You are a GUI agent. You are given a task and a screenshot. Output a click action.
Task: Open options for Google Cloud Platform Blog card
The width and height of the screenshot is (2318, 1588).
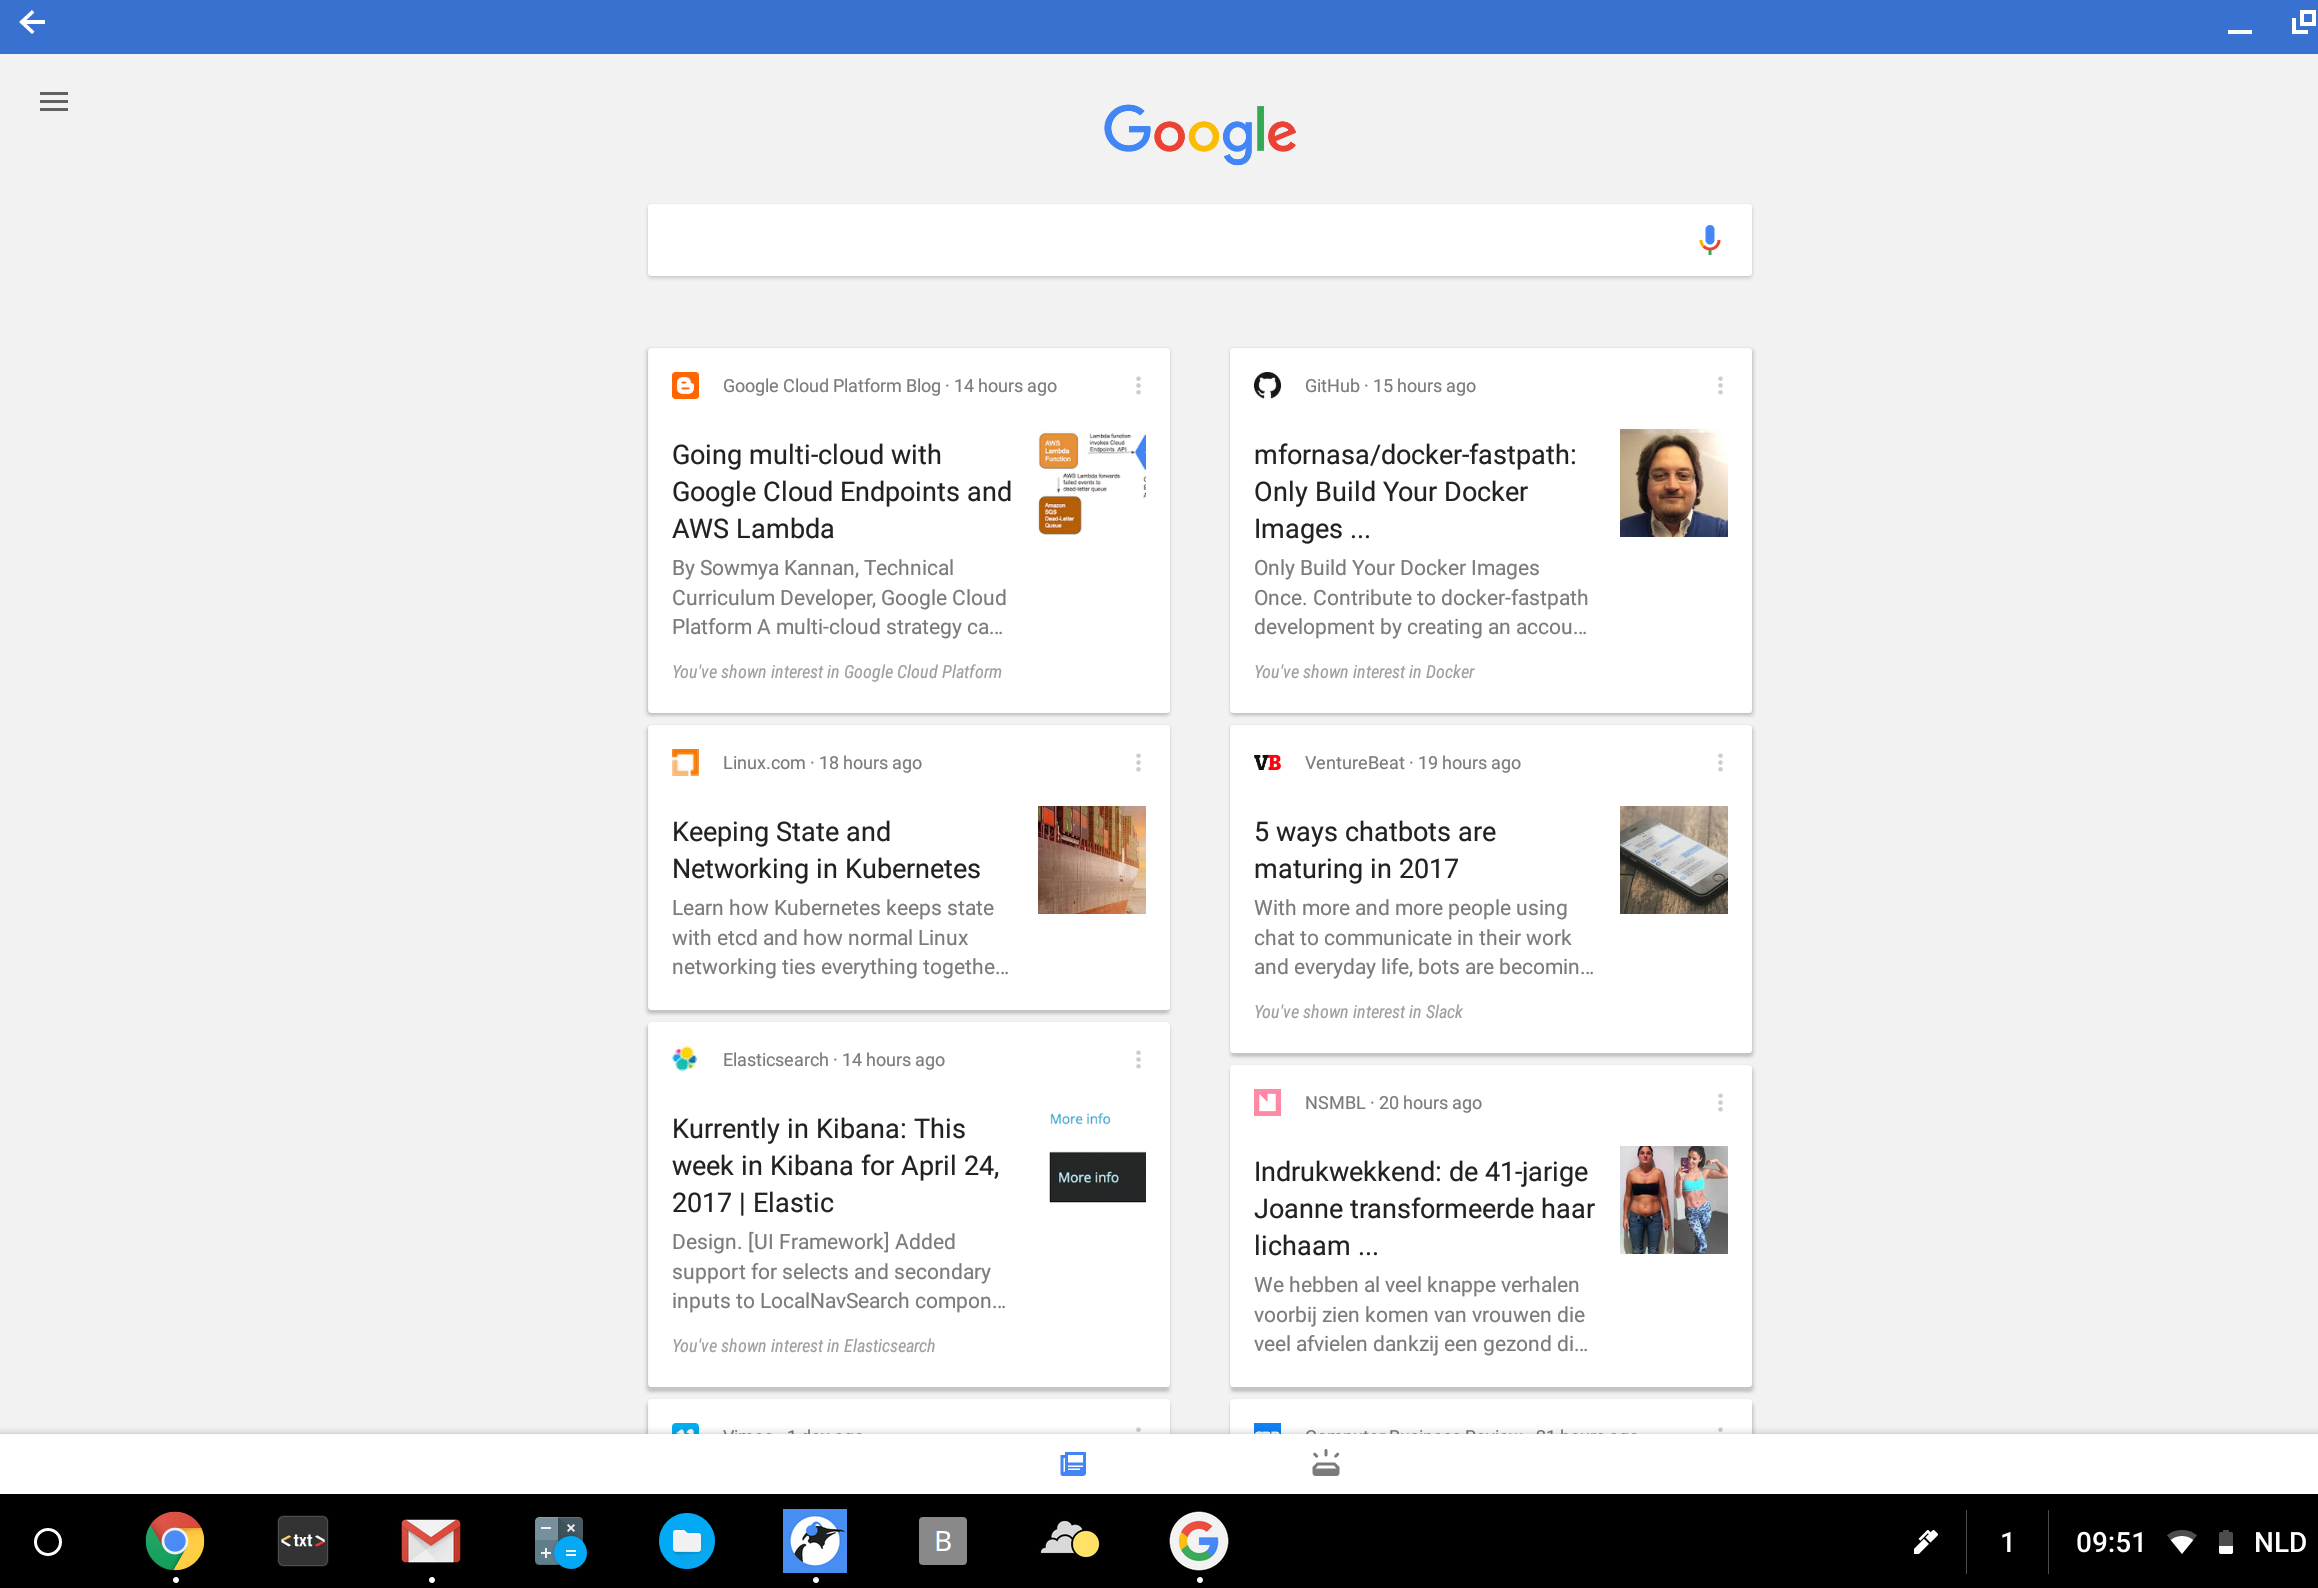1138,386
